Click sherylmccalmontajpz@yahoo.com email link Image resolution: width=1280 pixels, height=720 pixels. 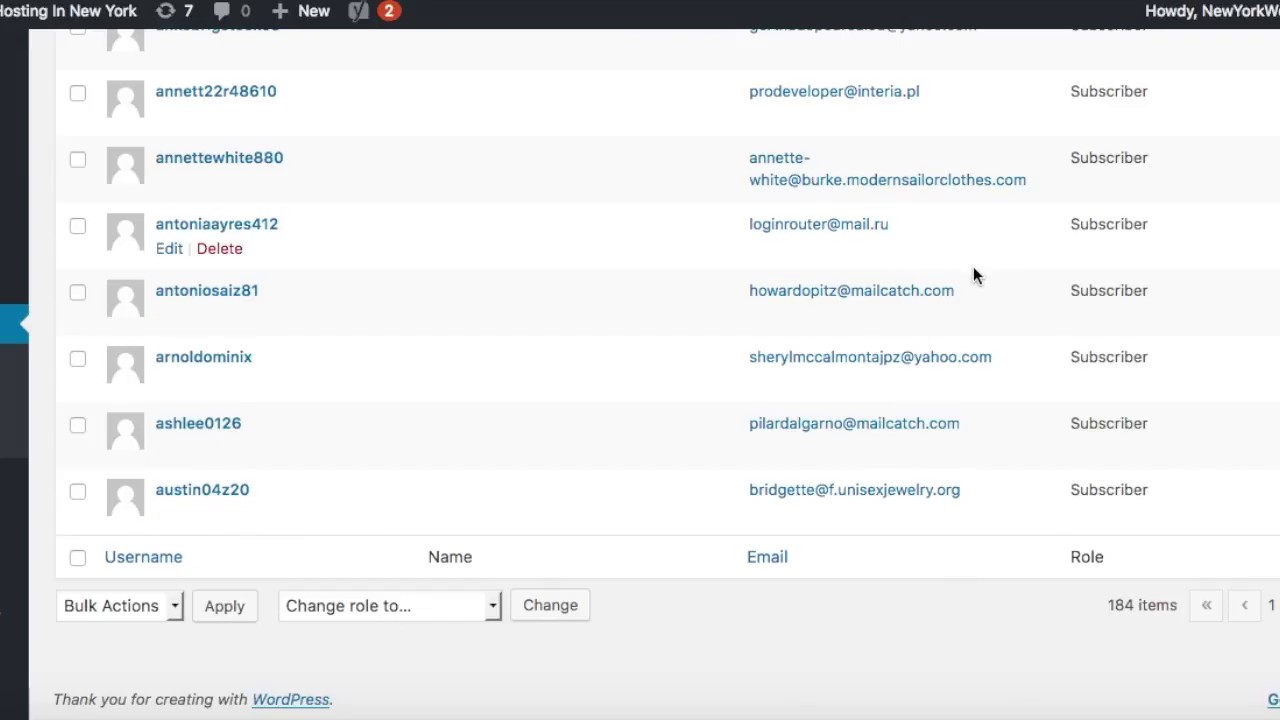pyautogui.click(x=870, y=357)
